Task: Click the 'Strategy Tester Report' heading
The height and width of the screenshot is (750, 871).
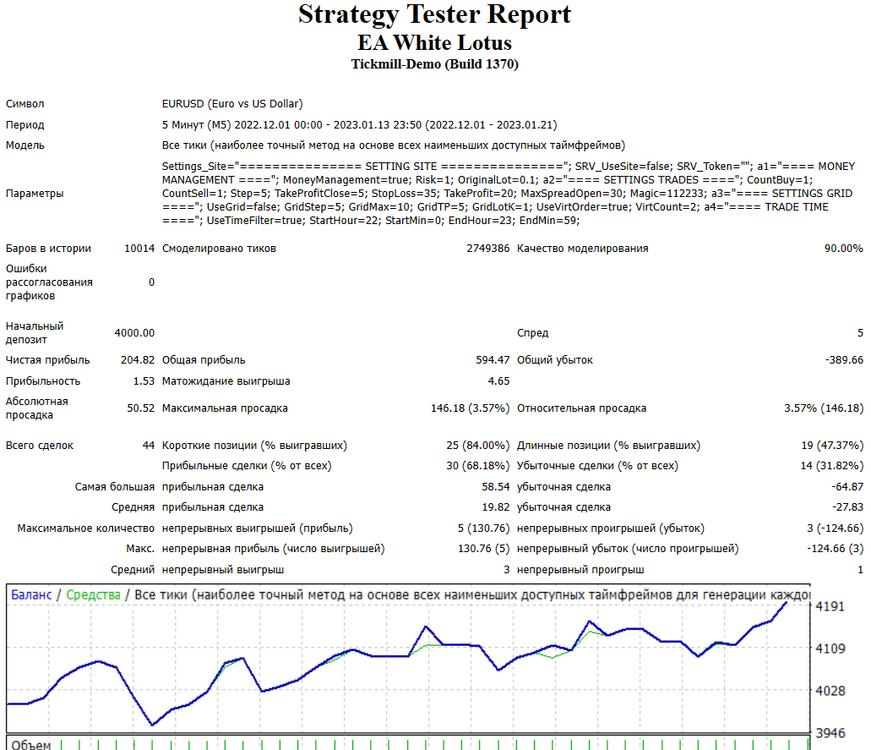Action: 434,14
